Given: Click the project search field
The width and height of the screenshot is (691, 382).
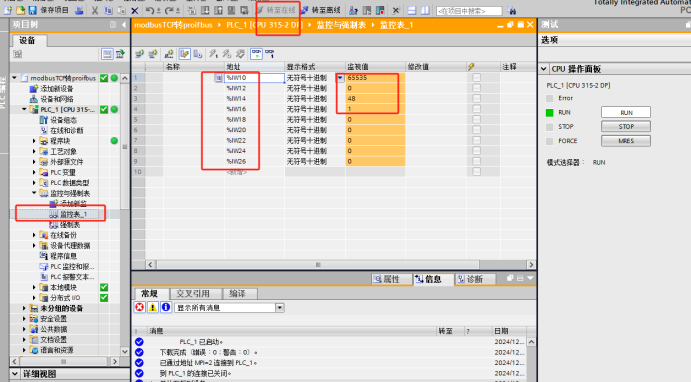Looking at the screenshot, I should [469, 11].
